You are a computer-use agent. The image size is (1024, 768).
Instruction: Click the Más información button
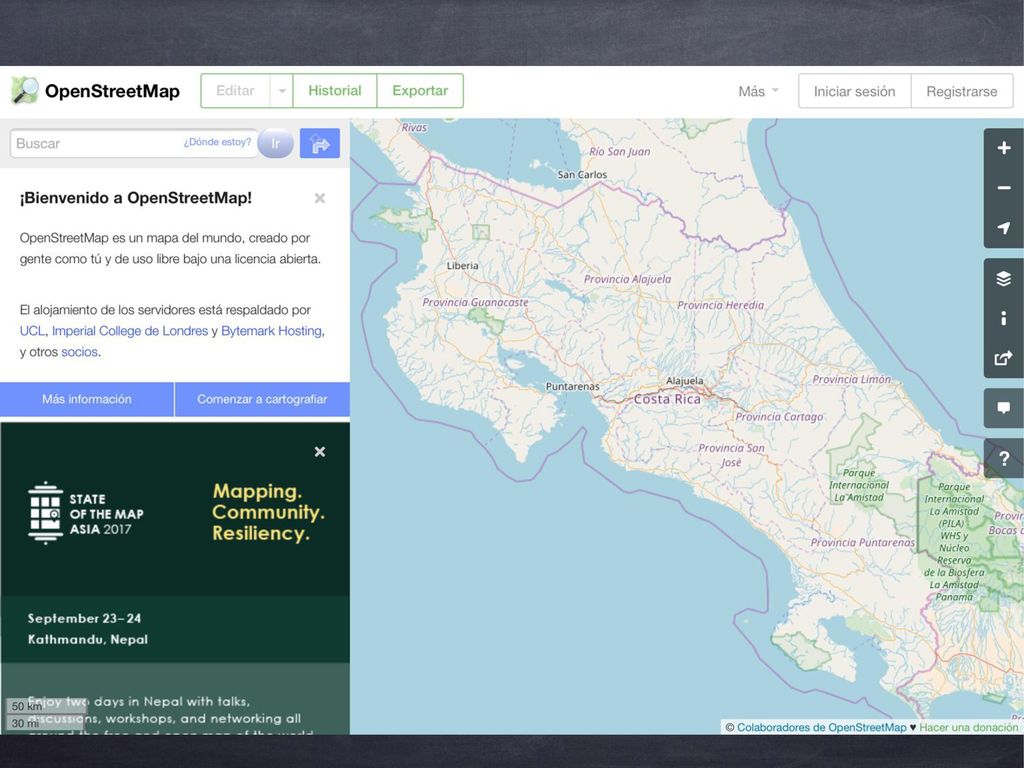(x=87, y=399)
